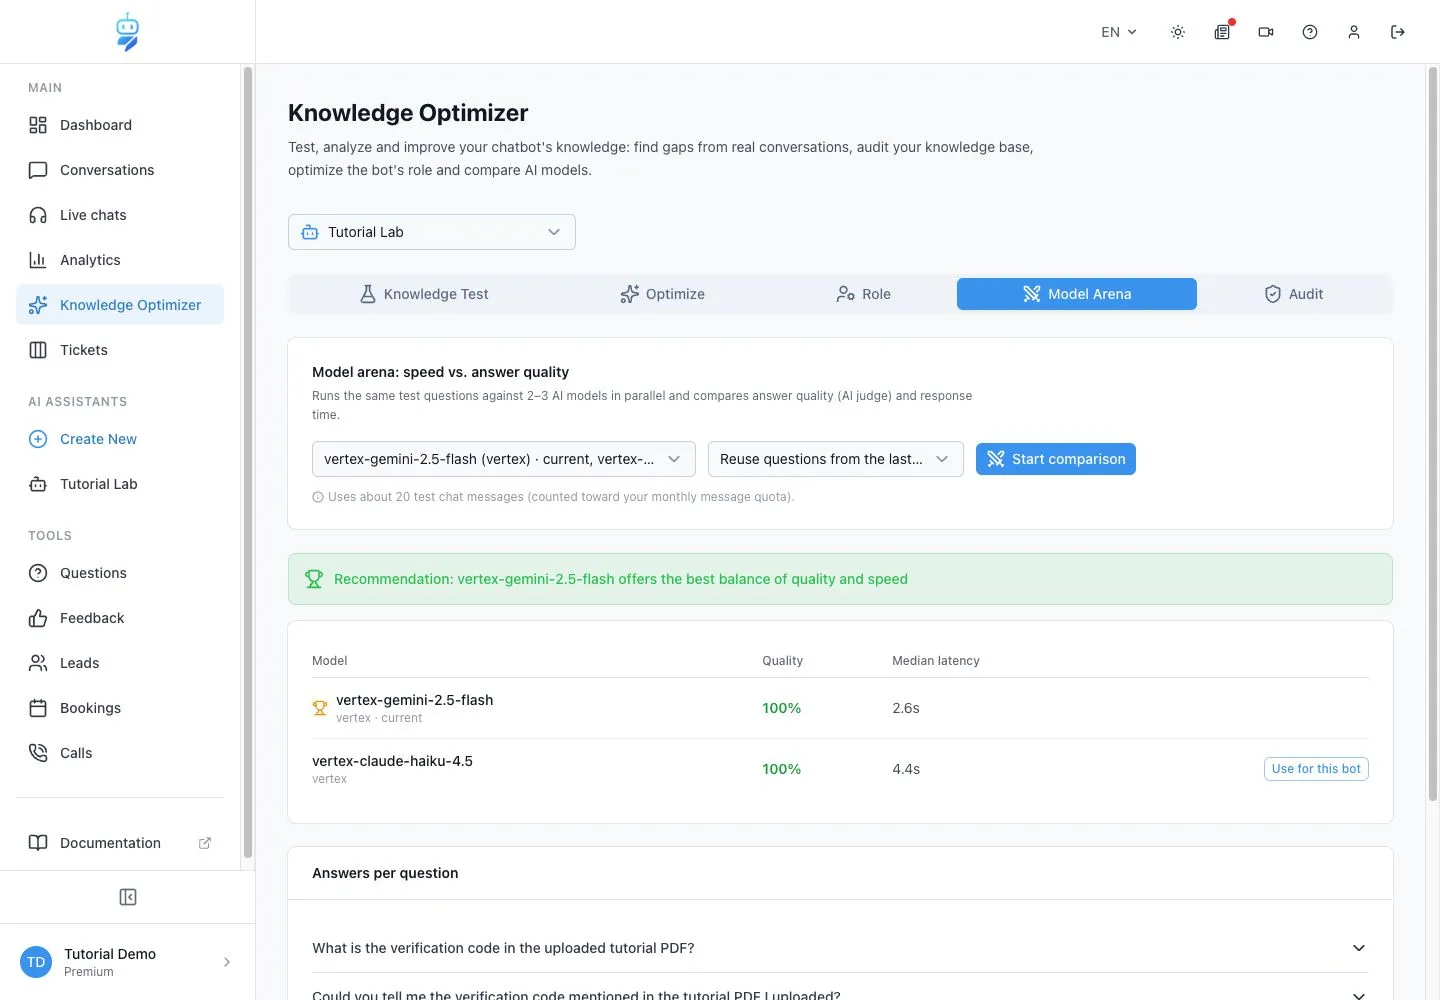Open Documentation link
The image size is (1440, 1000).
120,843
